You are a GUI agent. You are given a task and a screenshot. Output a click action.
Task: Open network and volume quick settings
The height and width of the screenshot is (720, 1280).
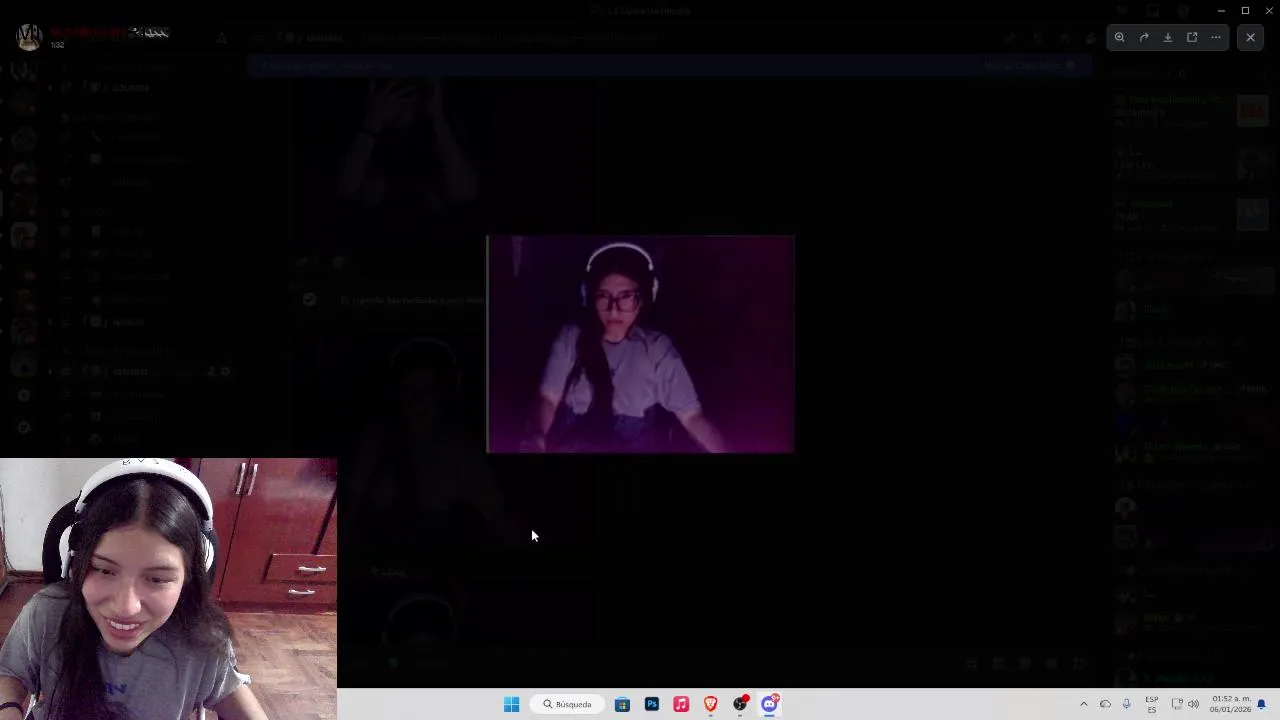tap(1185, 704)
